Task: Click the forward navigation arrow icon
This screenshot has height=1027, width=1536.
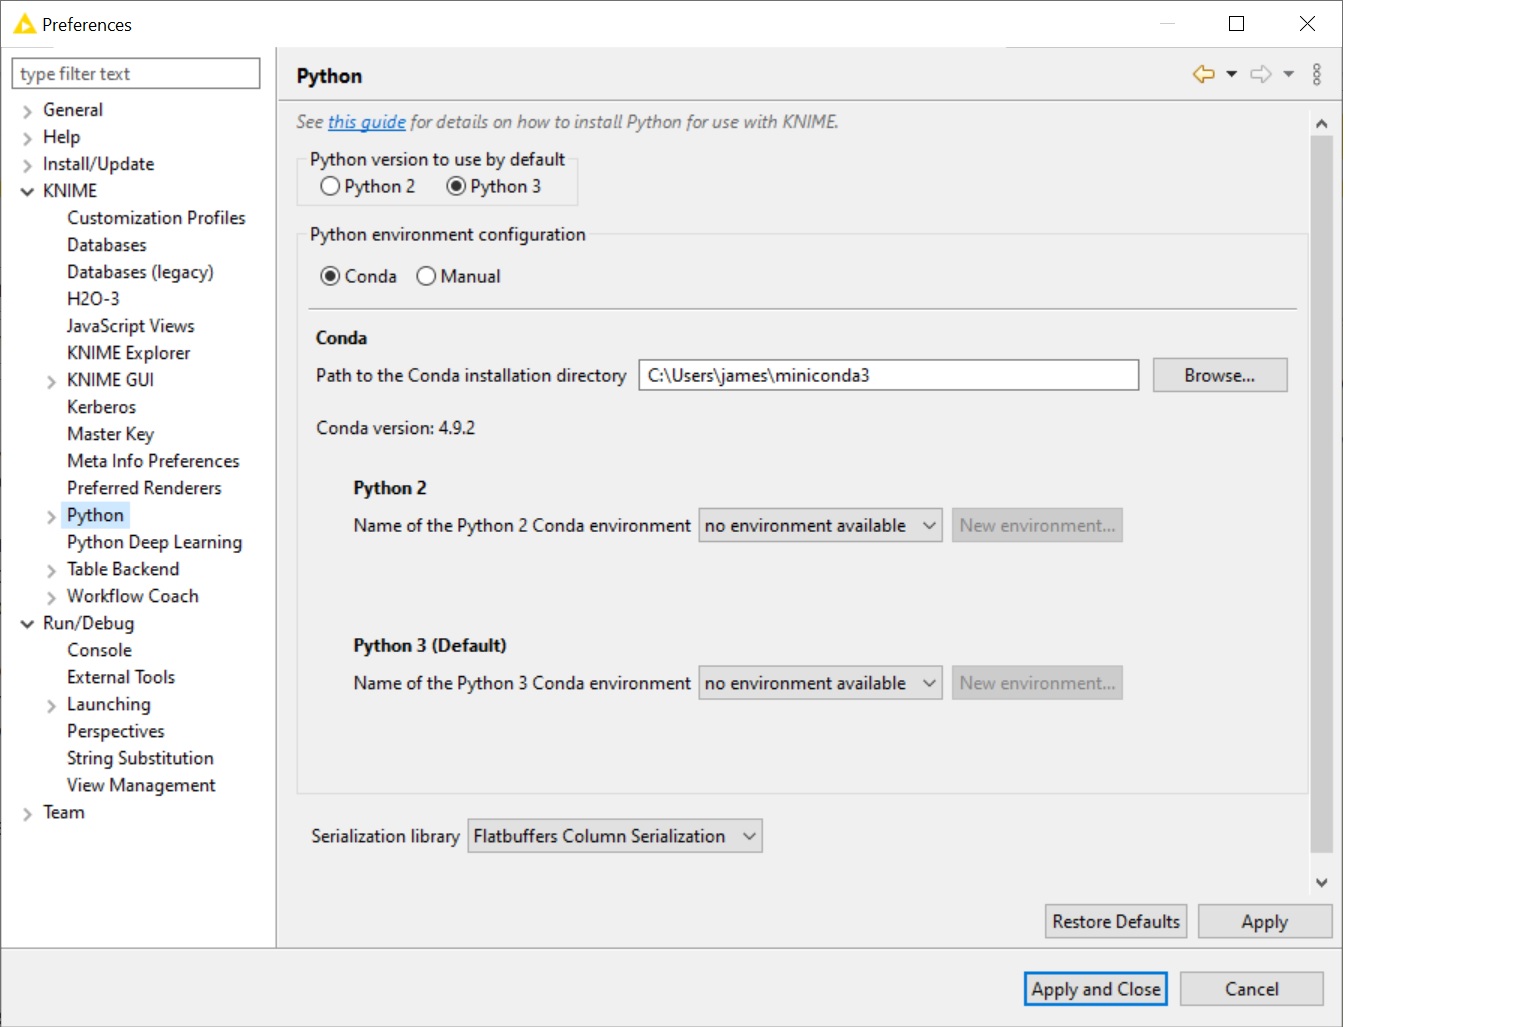Action: [x=1261, y=74]
